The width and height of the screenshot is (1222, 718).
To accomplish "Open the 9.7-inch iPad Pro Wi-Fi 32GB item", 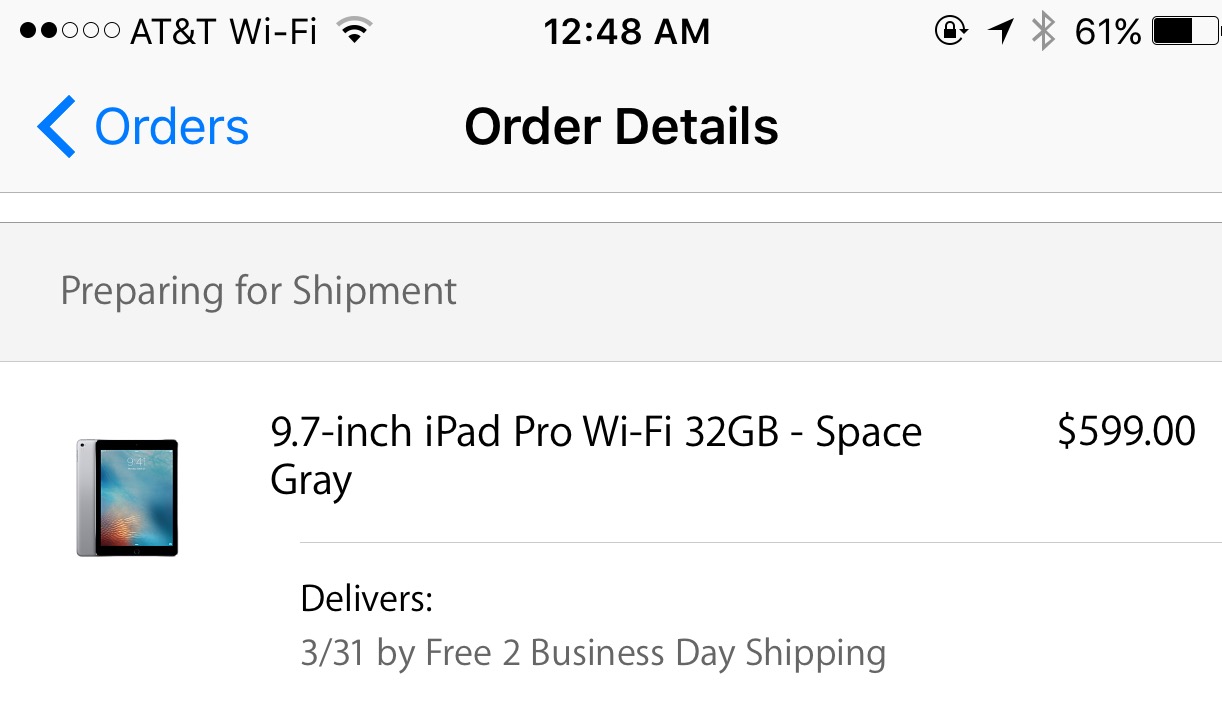I will 540,432.
